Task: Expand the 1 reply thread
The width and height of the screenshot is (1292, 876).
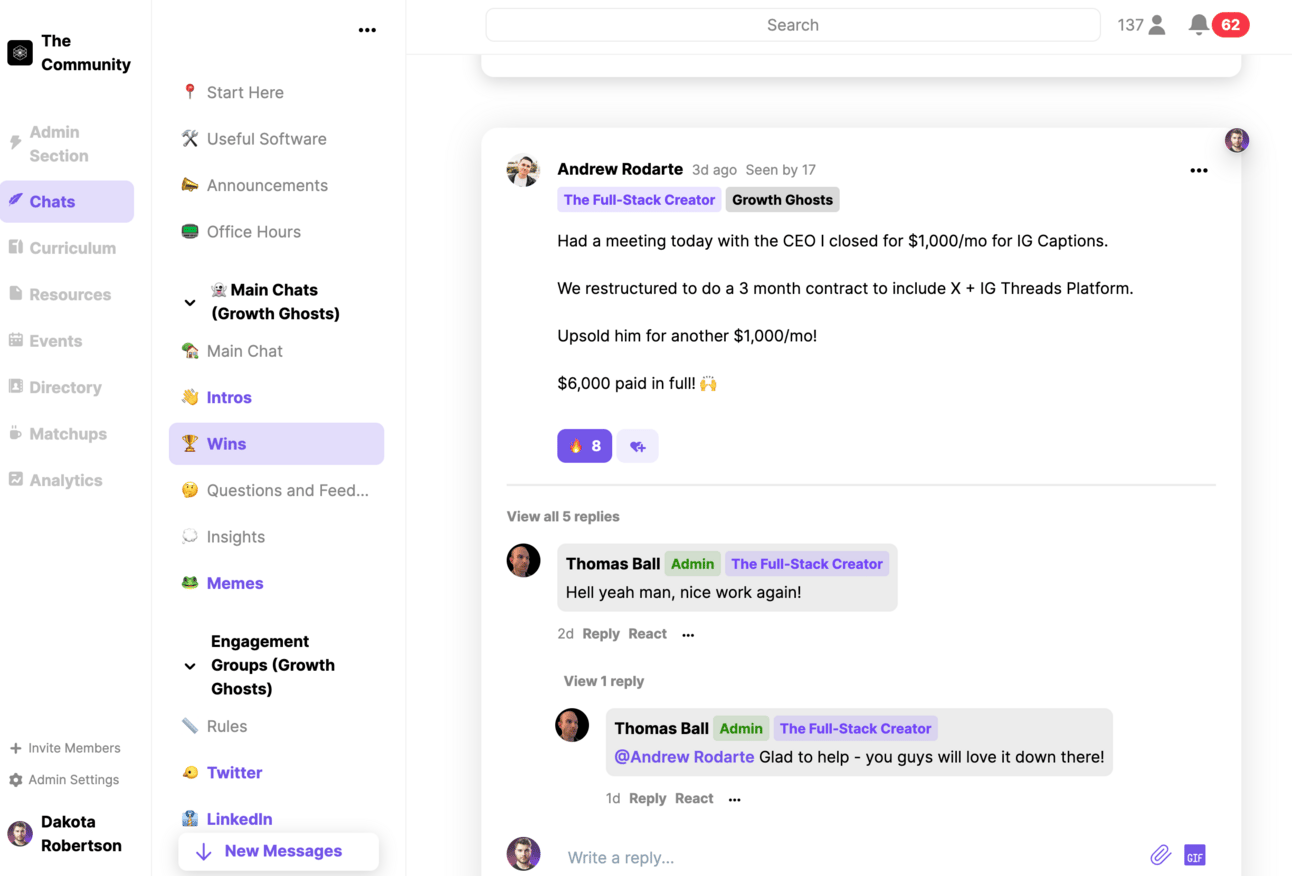Action: coord(604,681)
